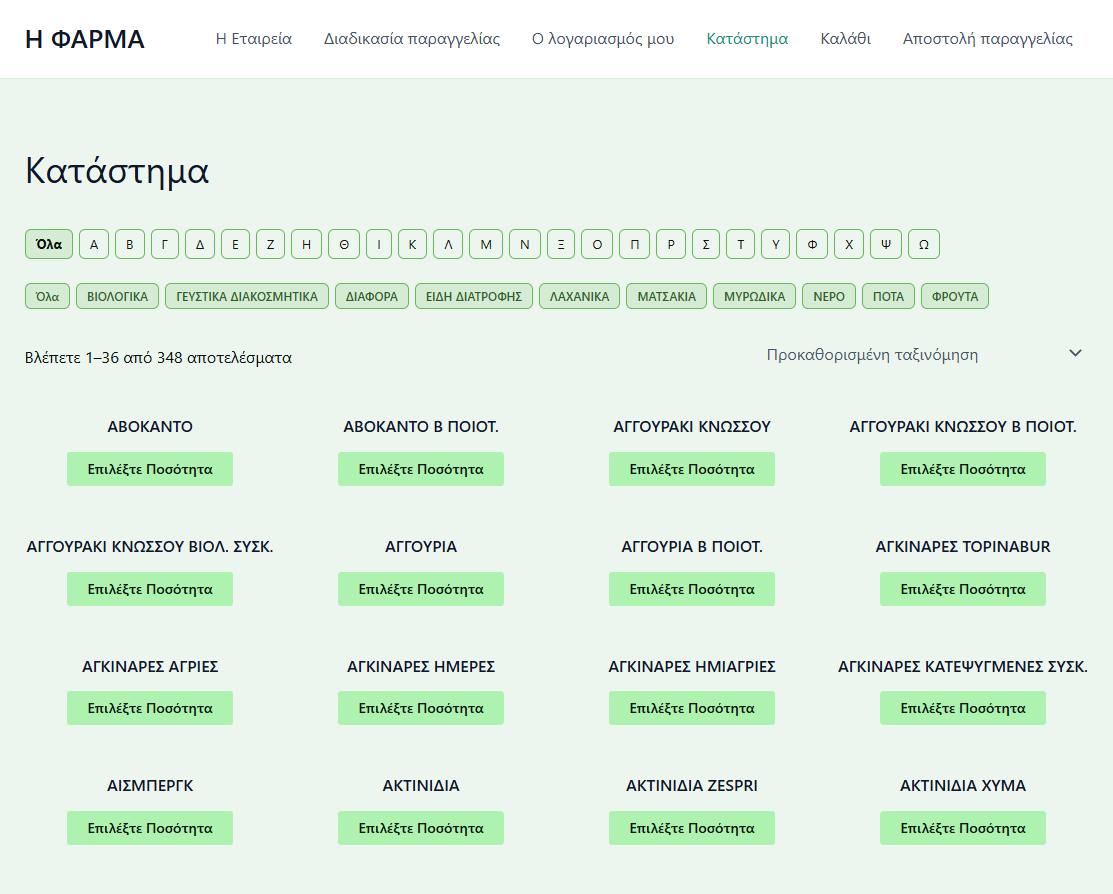This screenshot has height=894, width=1113.
Task: Show the ΛΑΧΑΝΙΚΑ category
Action: [579, 296]
